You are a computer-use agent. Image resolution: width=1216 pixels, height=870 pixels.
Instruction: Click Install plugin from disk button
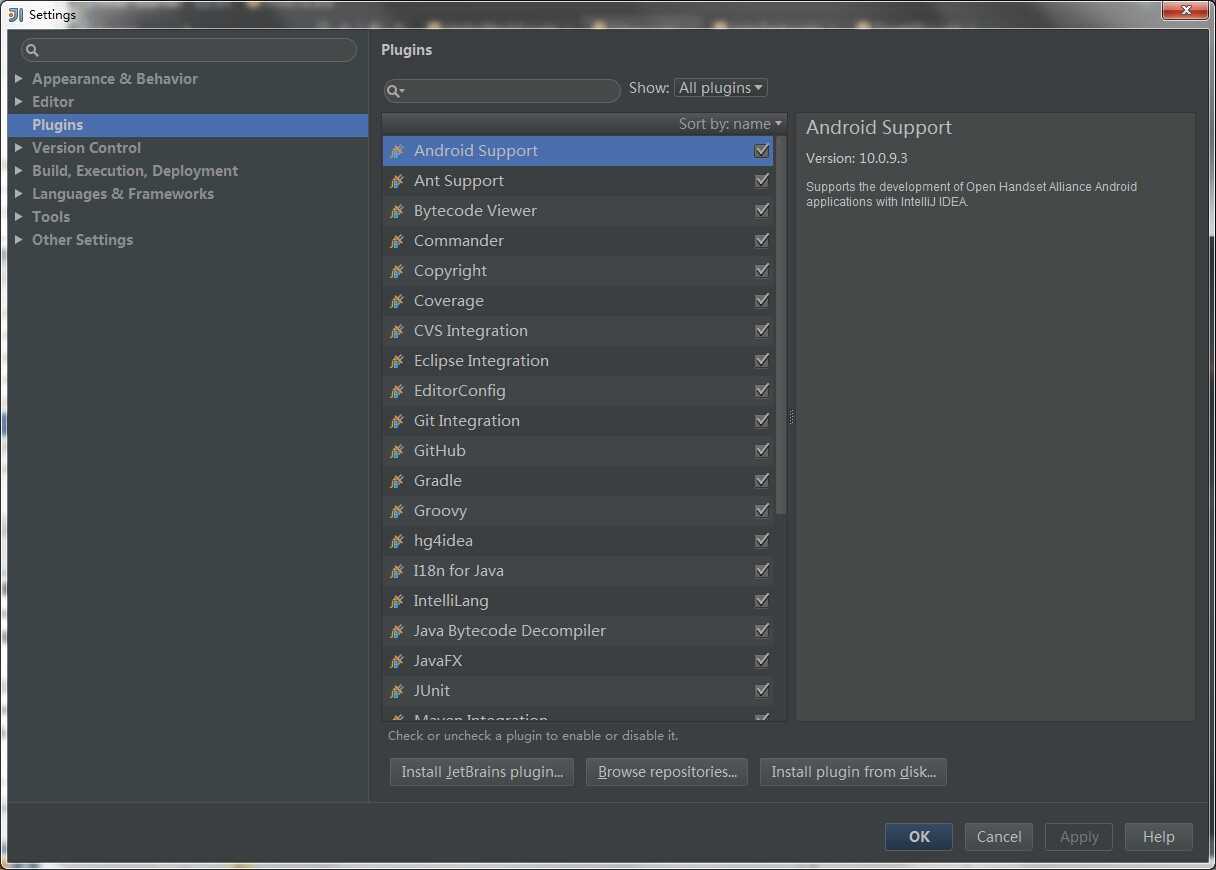coord(853,772)
